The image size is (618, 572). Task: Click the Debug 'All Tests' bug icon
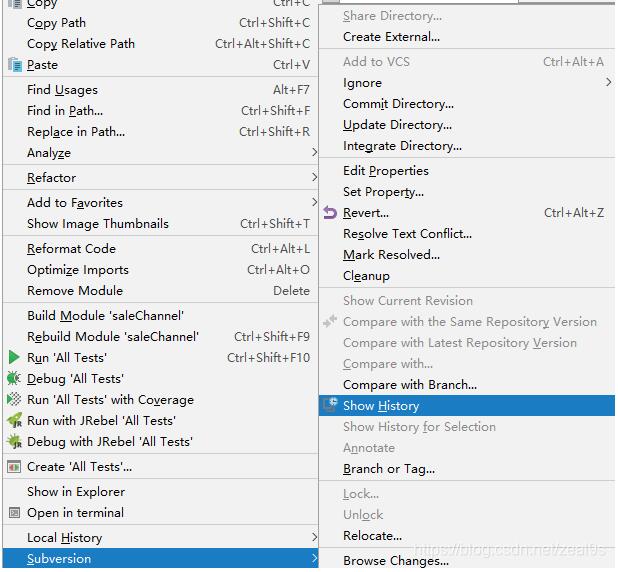pos(14,379)
